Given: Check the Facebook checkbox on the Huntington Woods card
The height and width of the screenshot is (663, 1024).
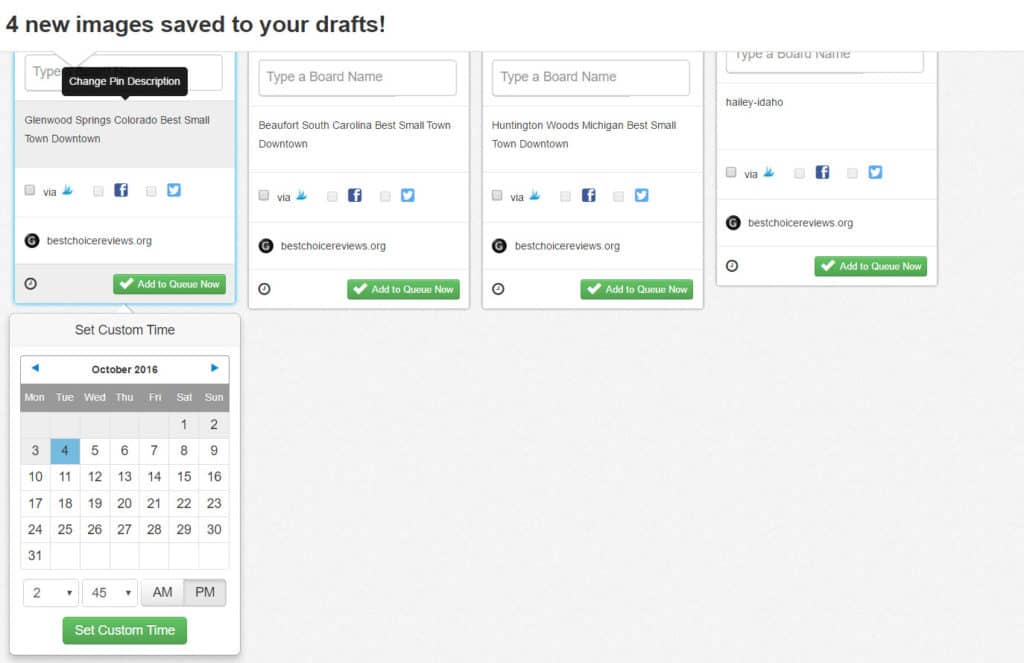Looking at the screenshot, I should (x=564, y=195).
